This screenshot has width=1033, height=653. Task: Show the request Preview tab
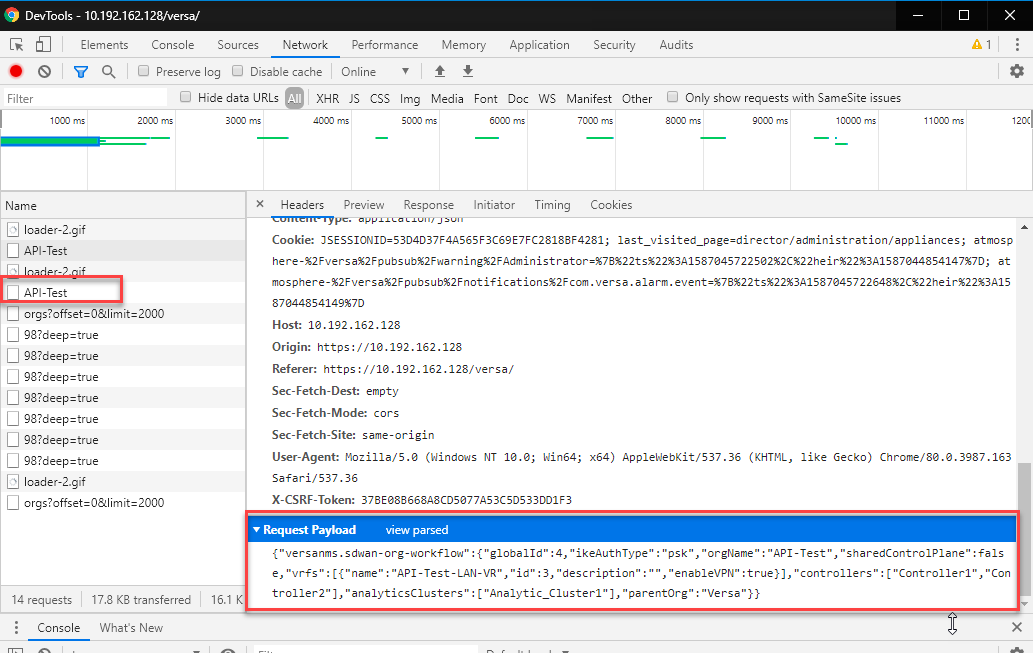click(x=364, y=205)
